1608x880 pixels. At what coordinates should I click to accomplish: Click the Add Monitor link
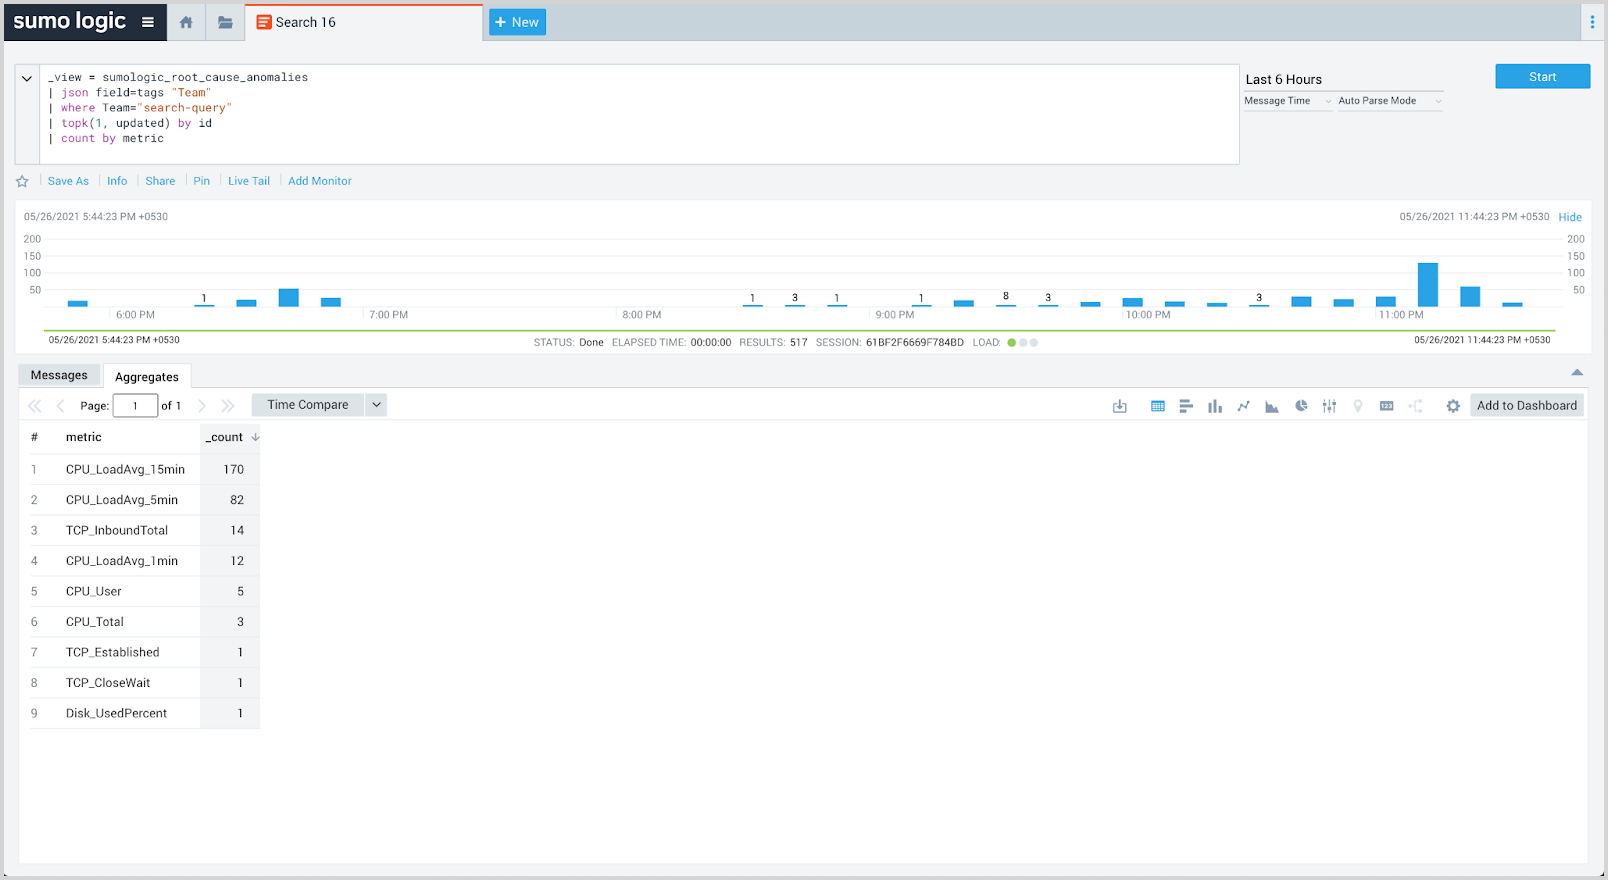tap(320, 181)
